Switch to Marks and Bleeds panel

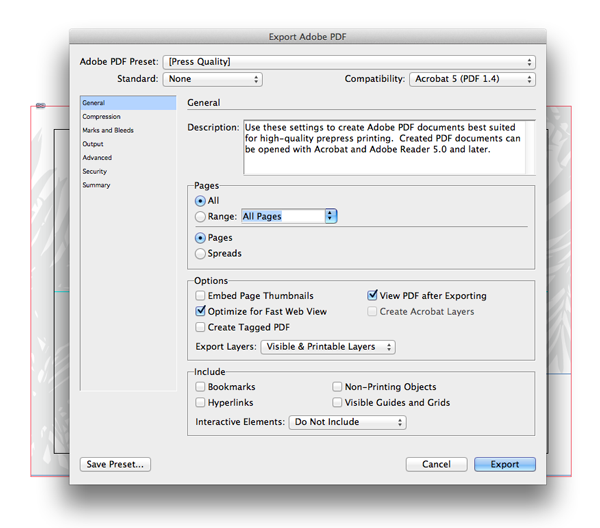tap(128, 130)
